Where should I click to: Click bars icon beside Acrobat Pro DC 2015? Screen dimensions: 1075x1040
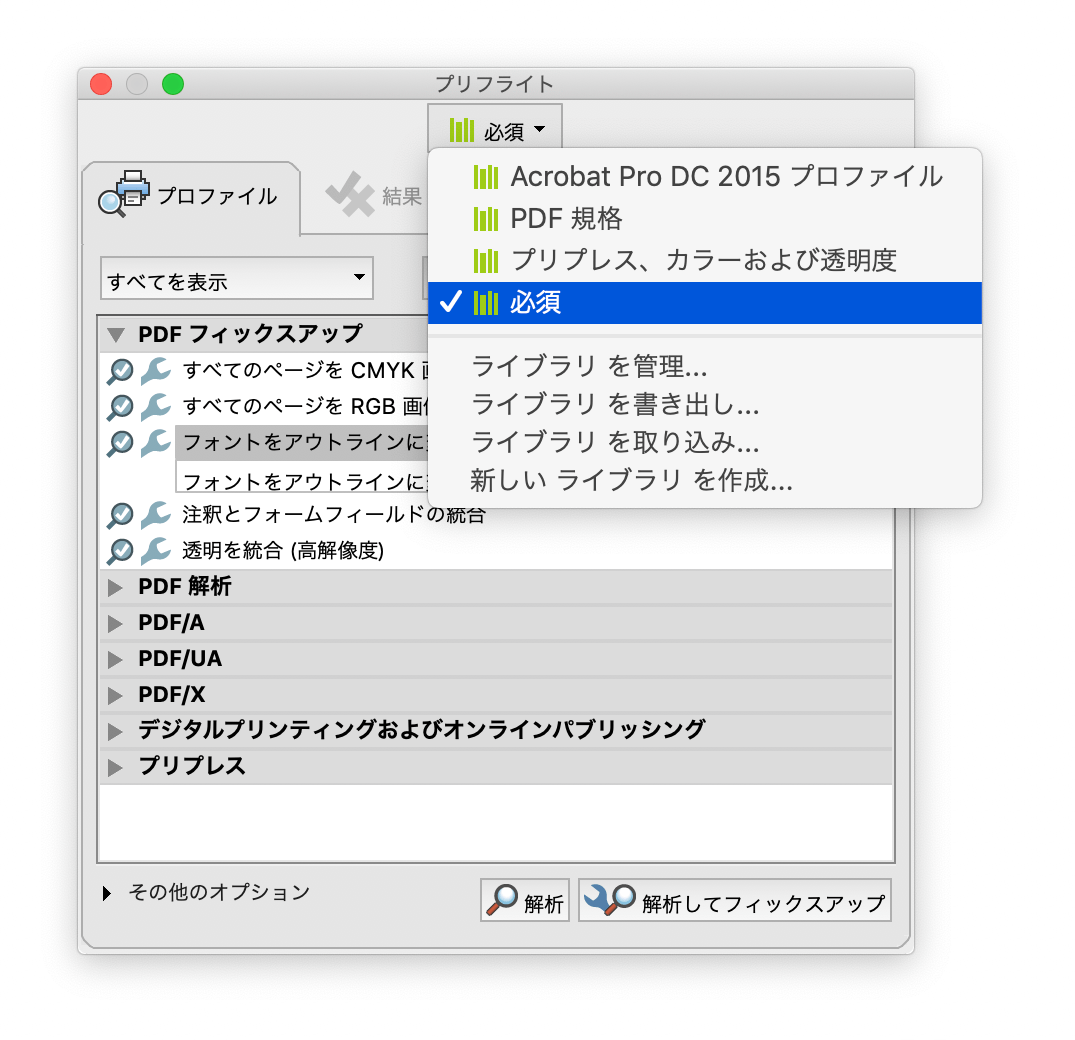485,178
